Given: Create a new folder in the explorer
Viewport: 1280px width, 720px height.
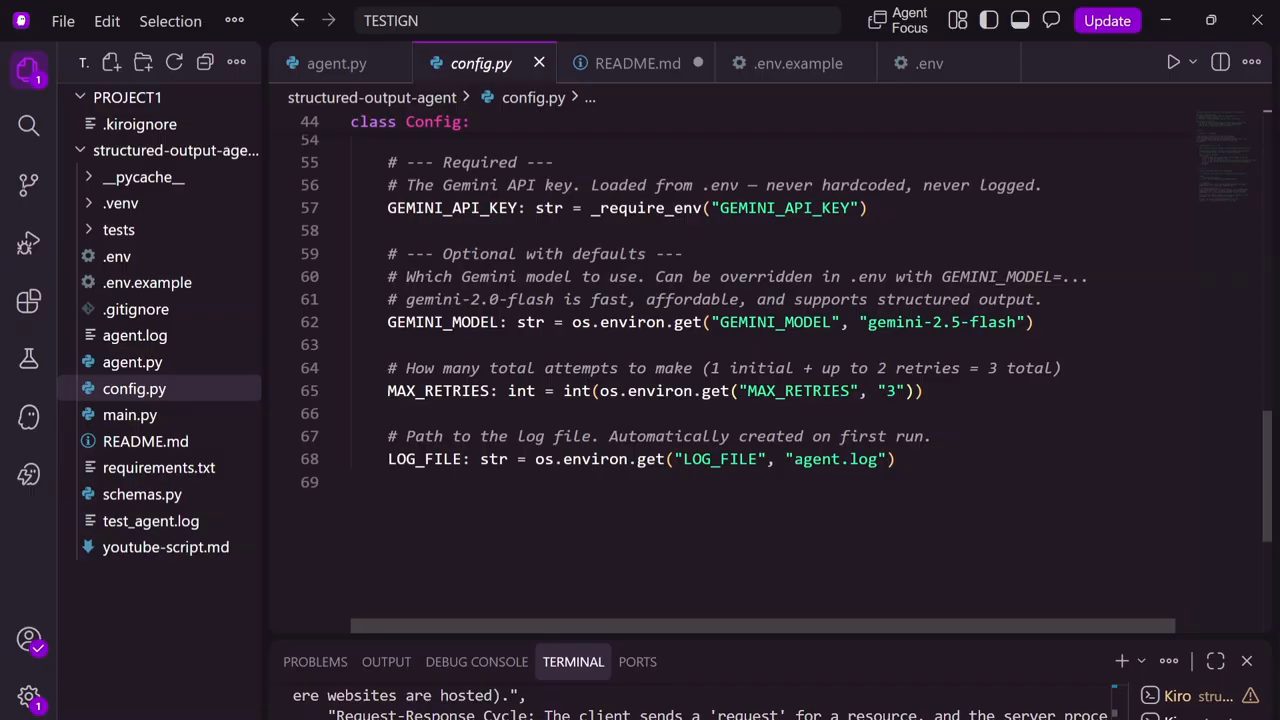Looking at the screenshot, I should tap(143, 62).
